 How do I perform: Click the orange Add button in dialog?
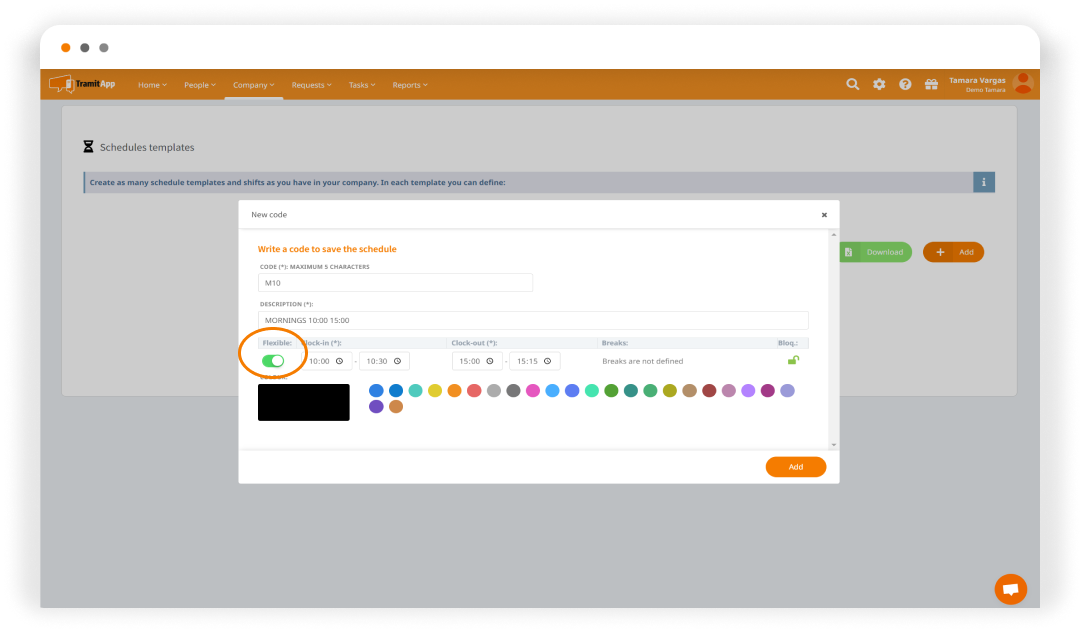click(795, 467)
